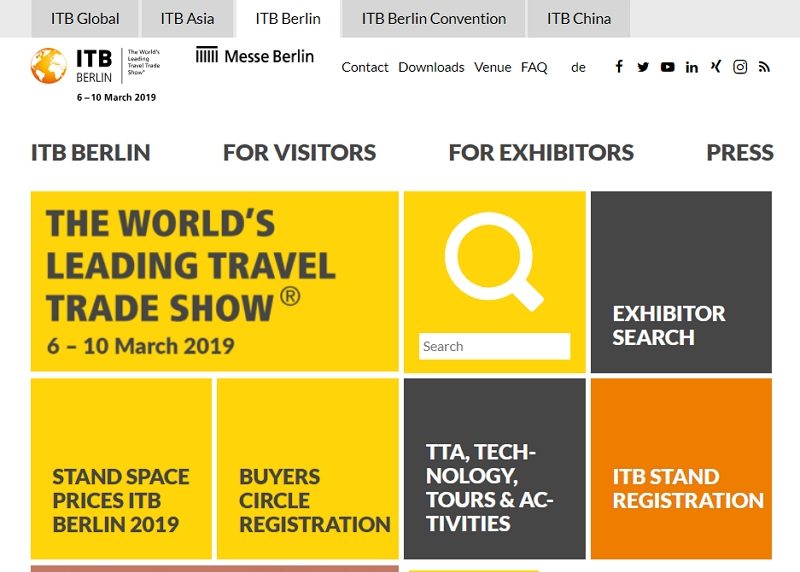Switch to the ITB Global tab
The width and height of the screenshot is (800, 572).
tap(85, 19)
